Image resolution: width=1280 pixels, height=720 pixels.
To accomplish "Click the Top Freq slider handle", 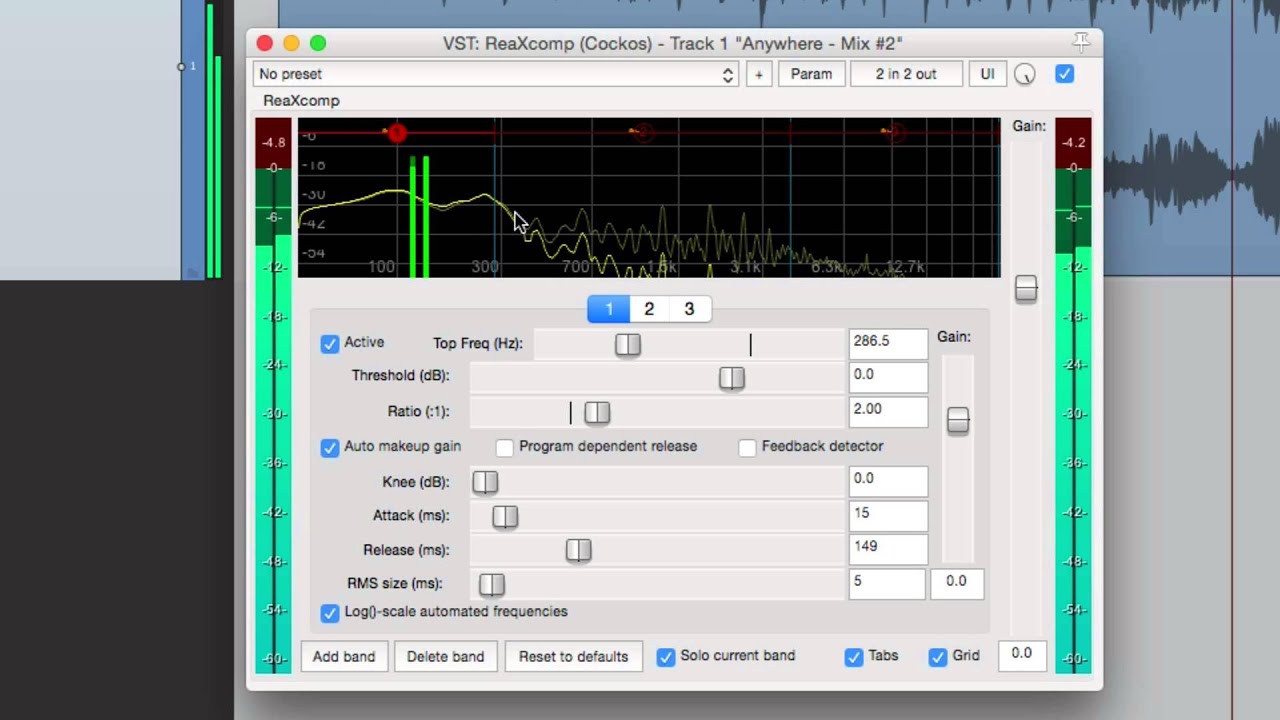I will [628, 345].
